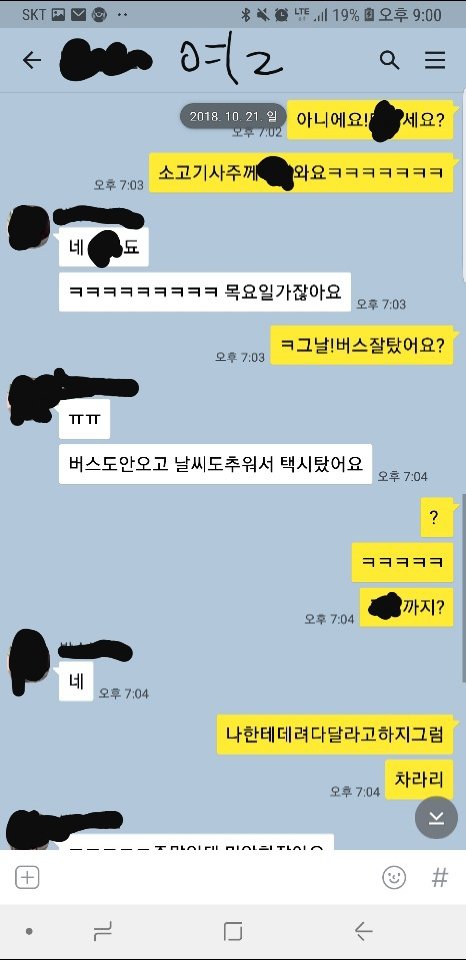This screenshot has width=466, height=960.
Task: Tap the plus attachment icon
Action: coord(27,877)
